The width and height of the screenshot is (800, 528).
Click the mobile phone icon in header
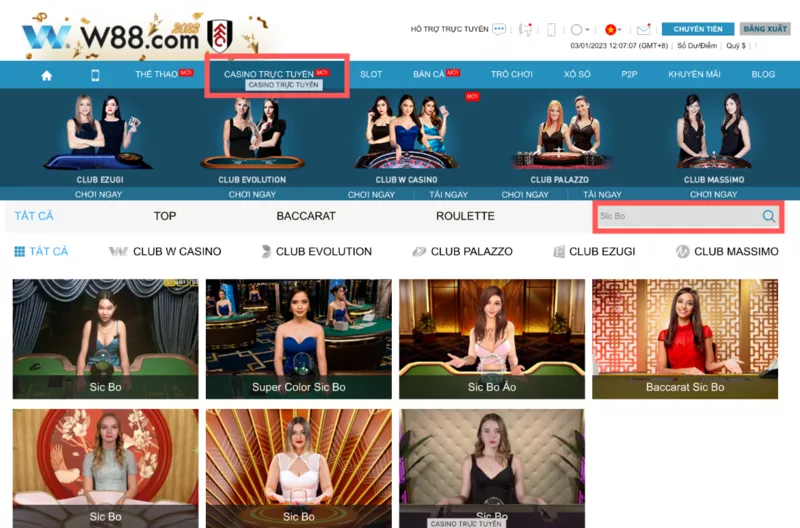point(551,30)
